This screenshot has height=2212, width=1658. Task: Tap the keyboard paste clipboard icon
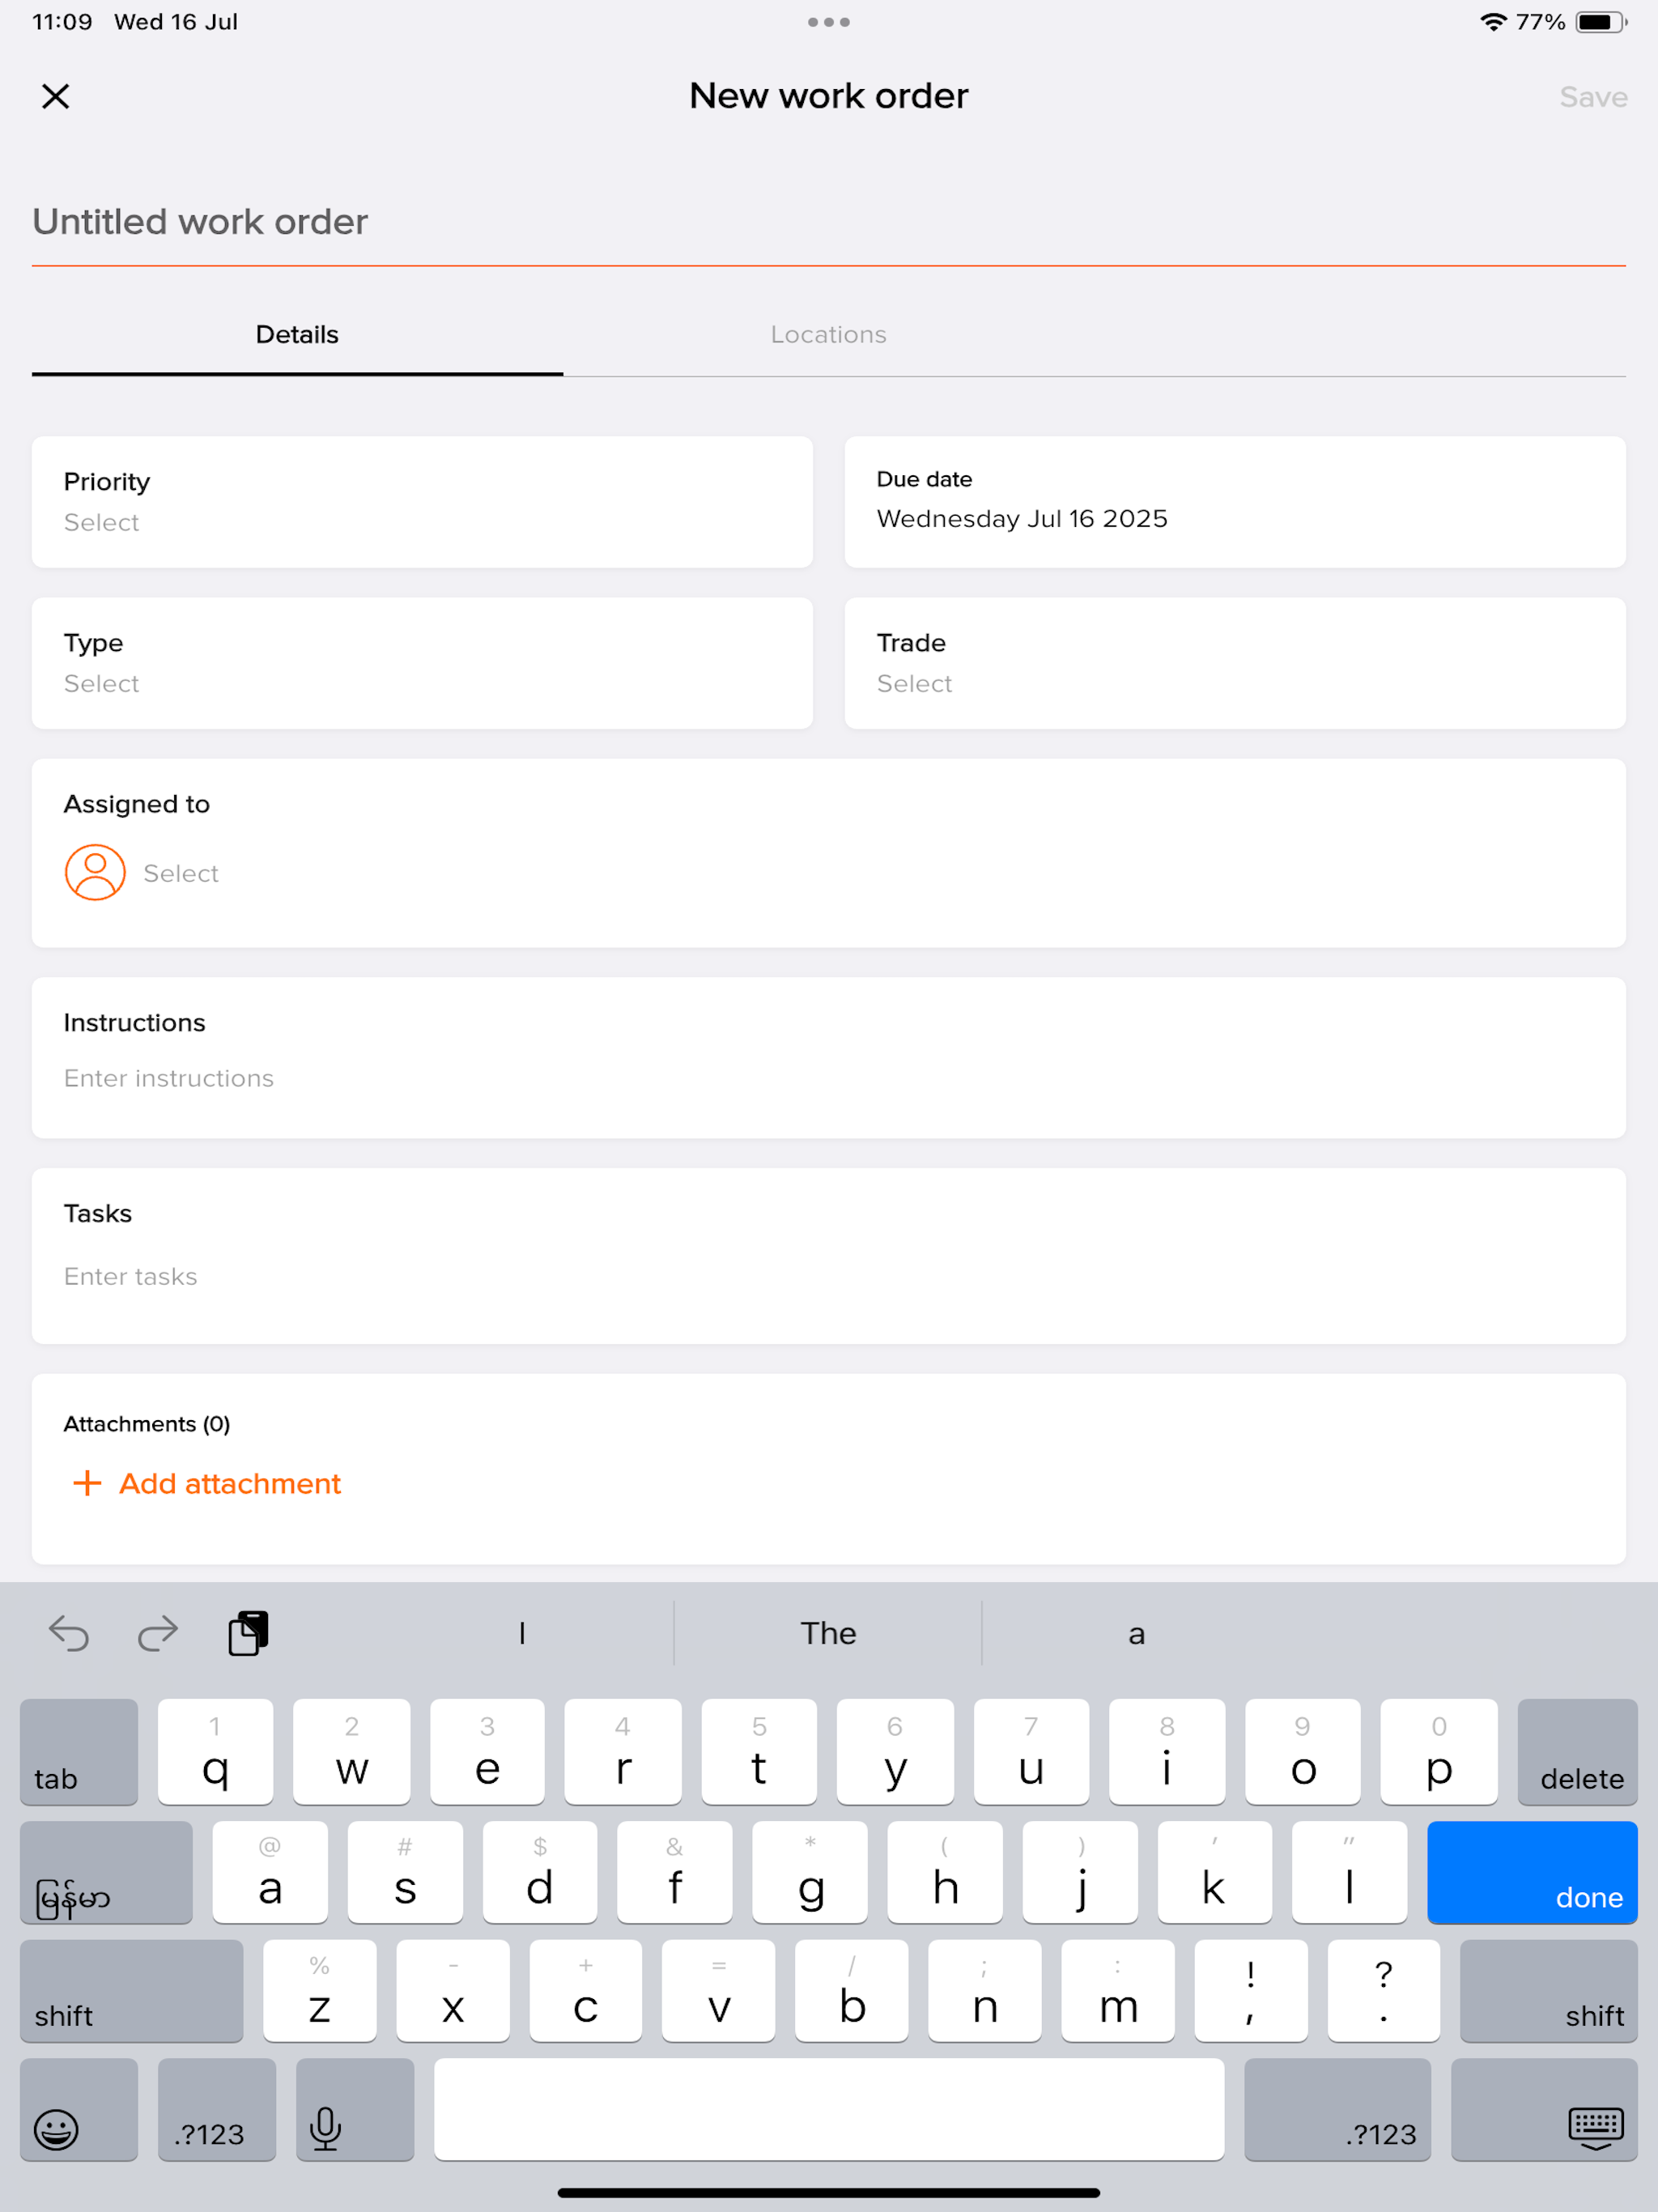coord(248,1633)
